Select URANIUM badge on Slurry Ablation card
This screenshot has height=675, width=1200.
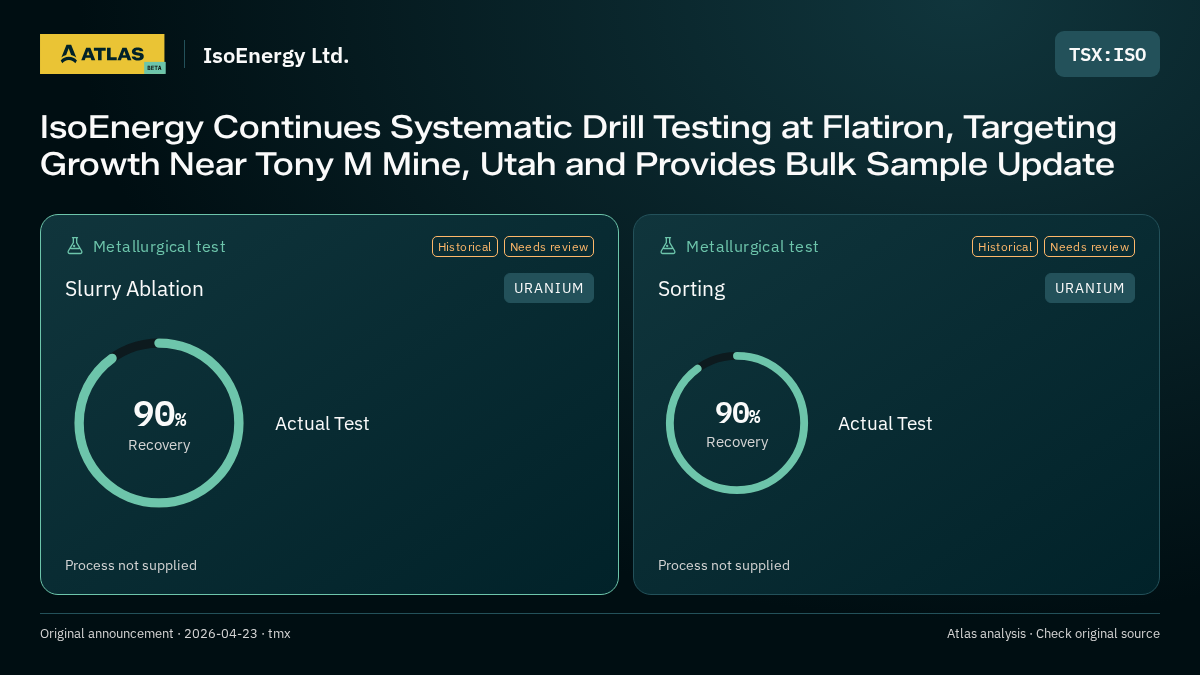[549, 288]
